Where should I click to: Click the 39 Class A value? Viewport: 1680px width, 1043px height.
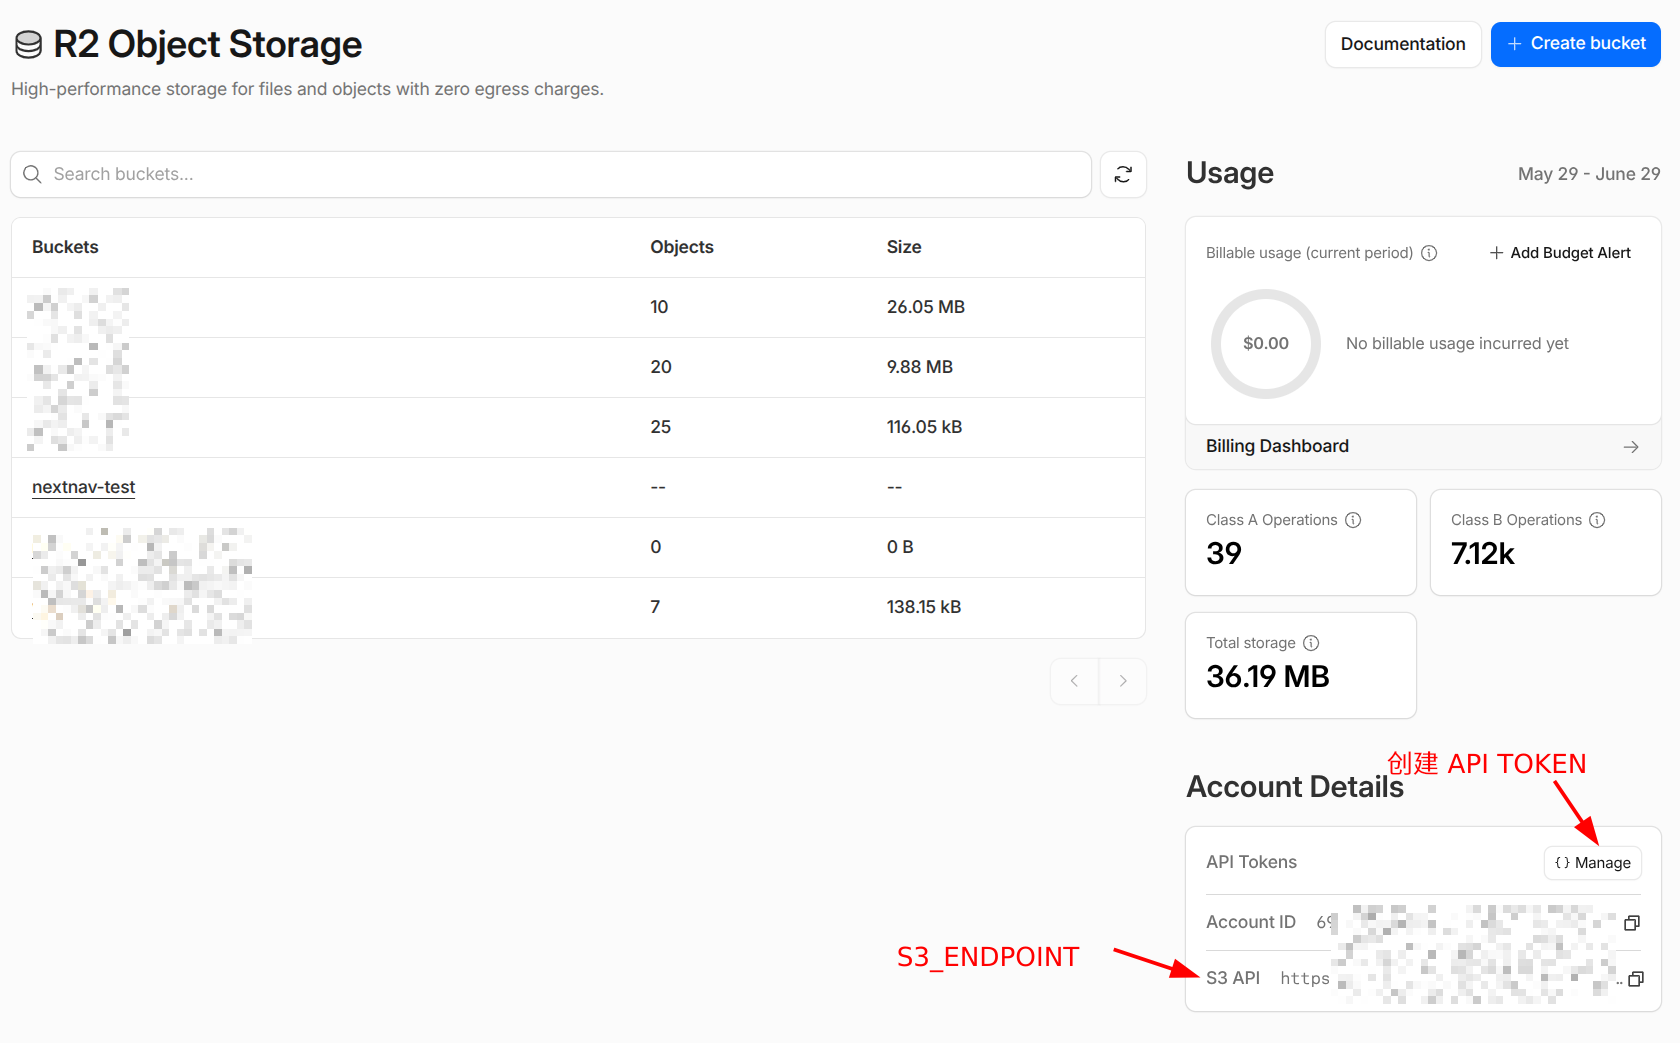click(1224, 554)
